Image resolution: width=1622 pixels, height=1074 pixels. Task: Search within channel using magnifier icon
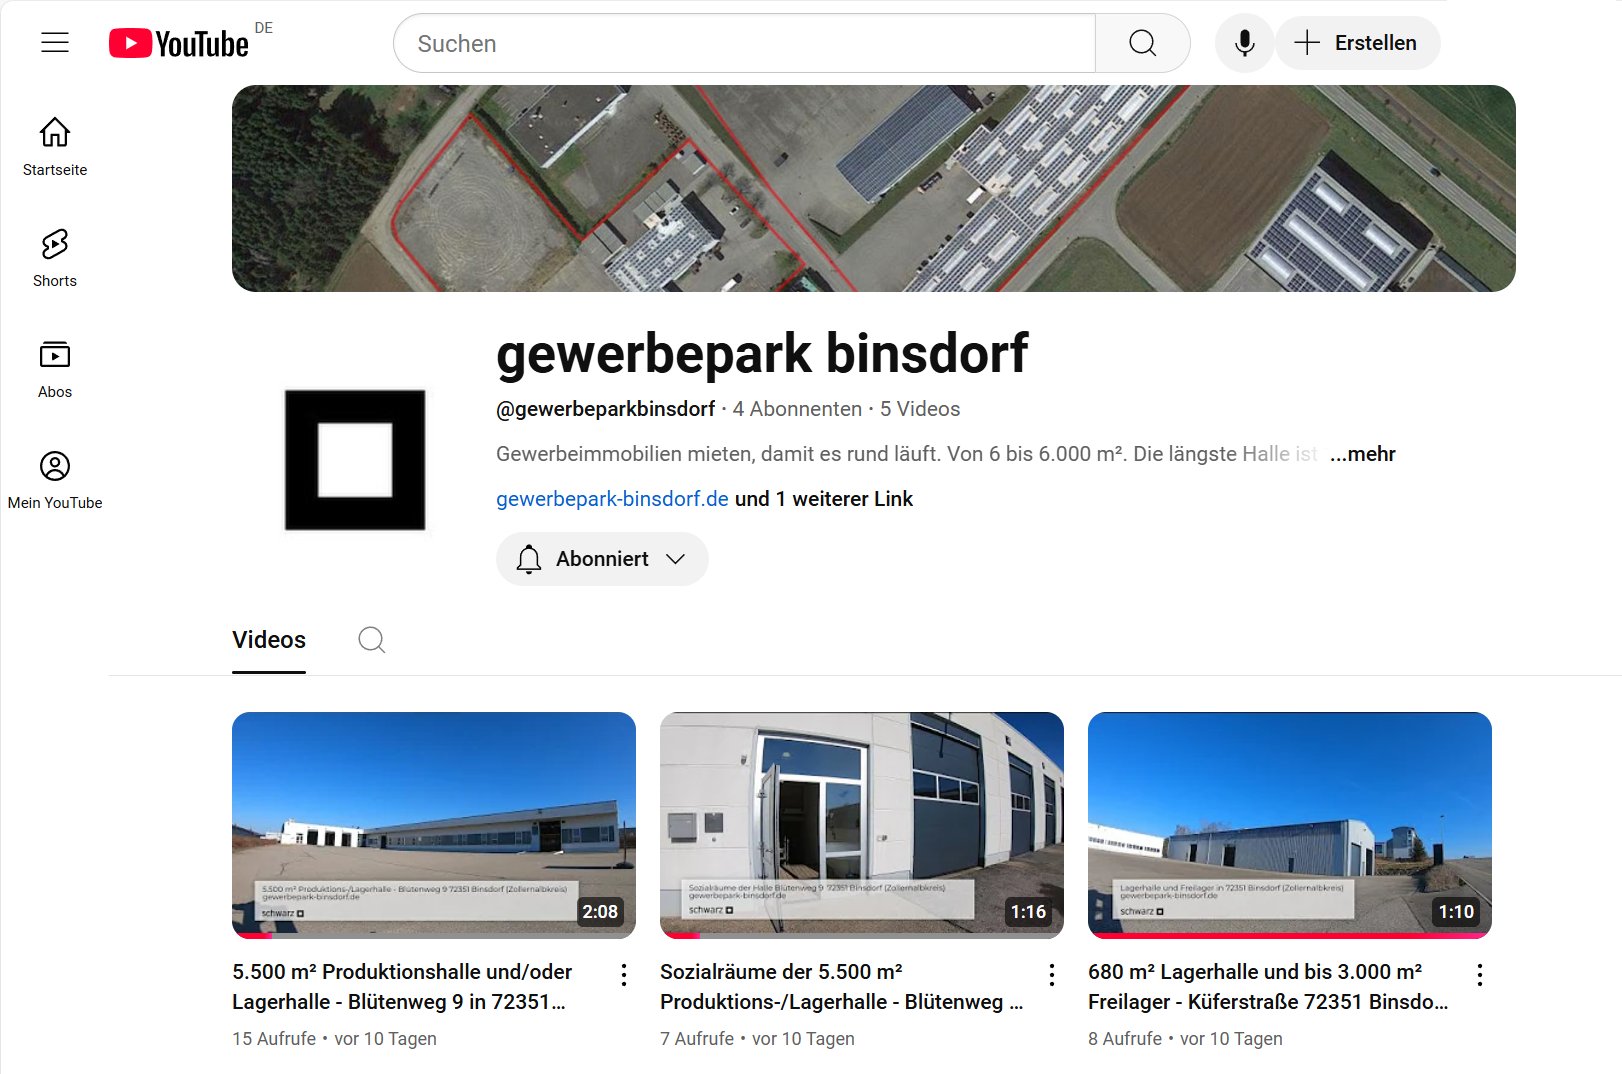(372, 640)
